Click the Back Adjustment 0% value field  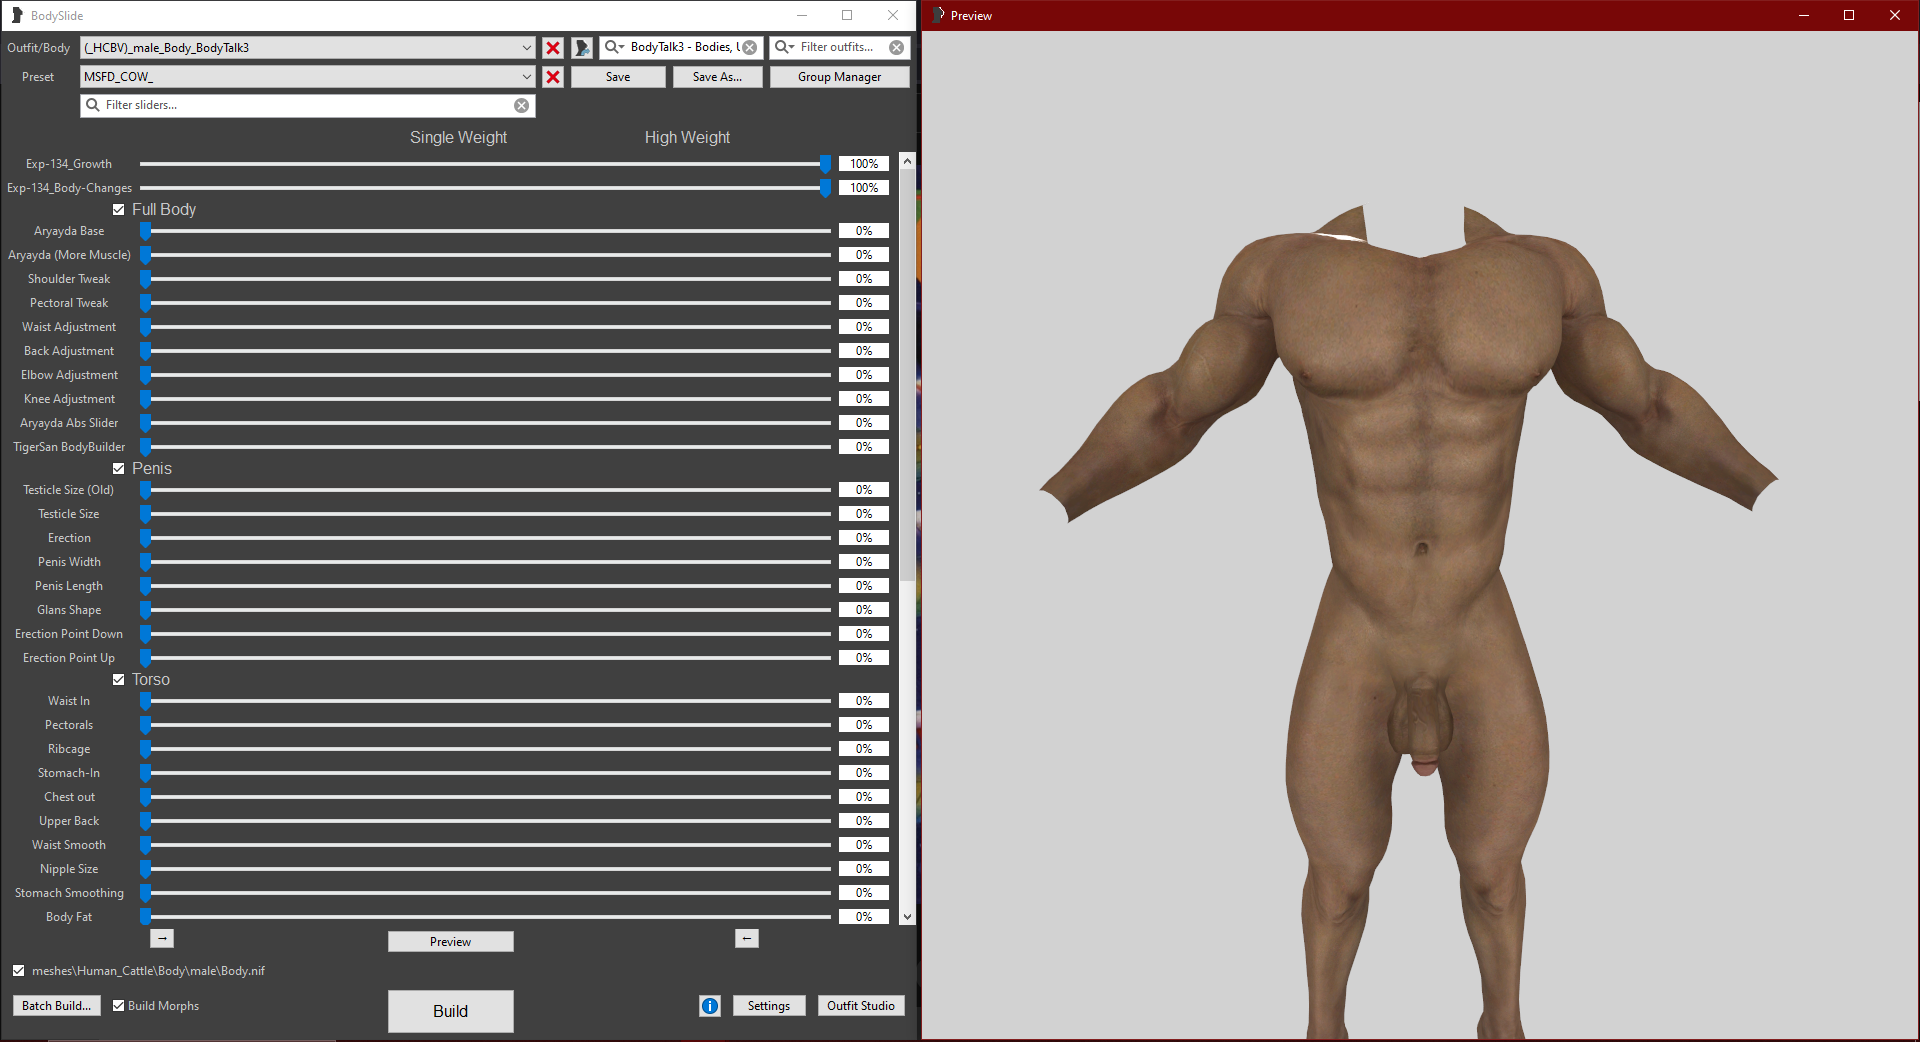(x=864, y=351)
